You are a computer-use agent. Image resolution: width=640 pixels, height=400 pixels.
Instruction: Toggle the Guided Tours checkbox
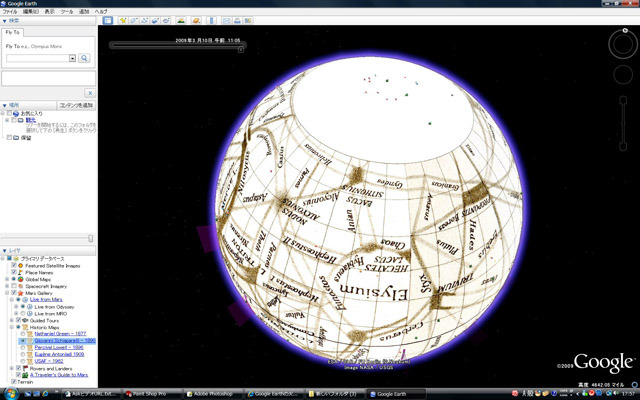(x=18, y=320)
